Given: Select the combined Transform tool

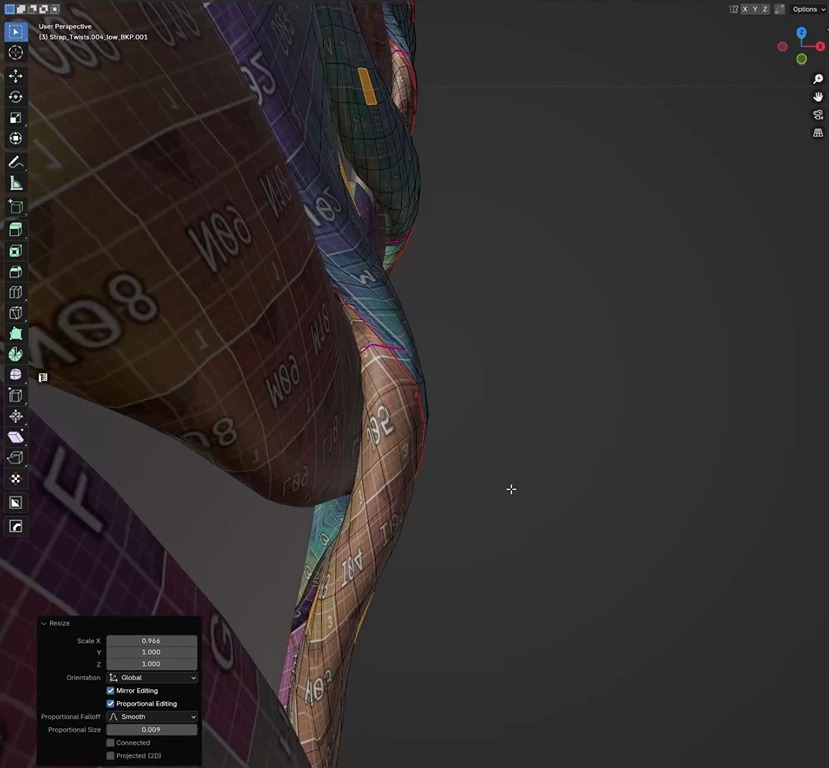Looking at the screenshot, I should tap(15, 138).
